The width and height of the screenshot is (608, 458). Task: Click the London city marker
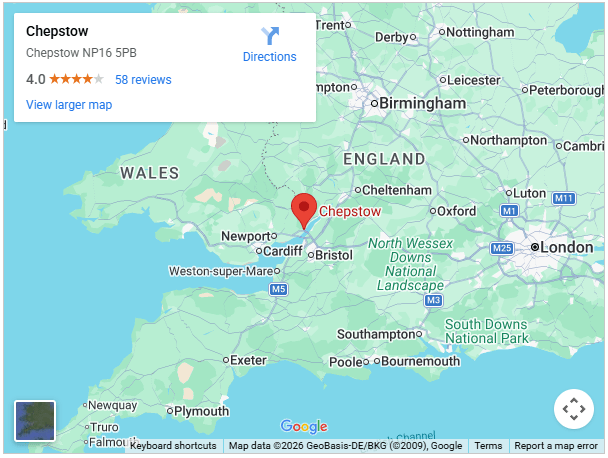point(535,247)
